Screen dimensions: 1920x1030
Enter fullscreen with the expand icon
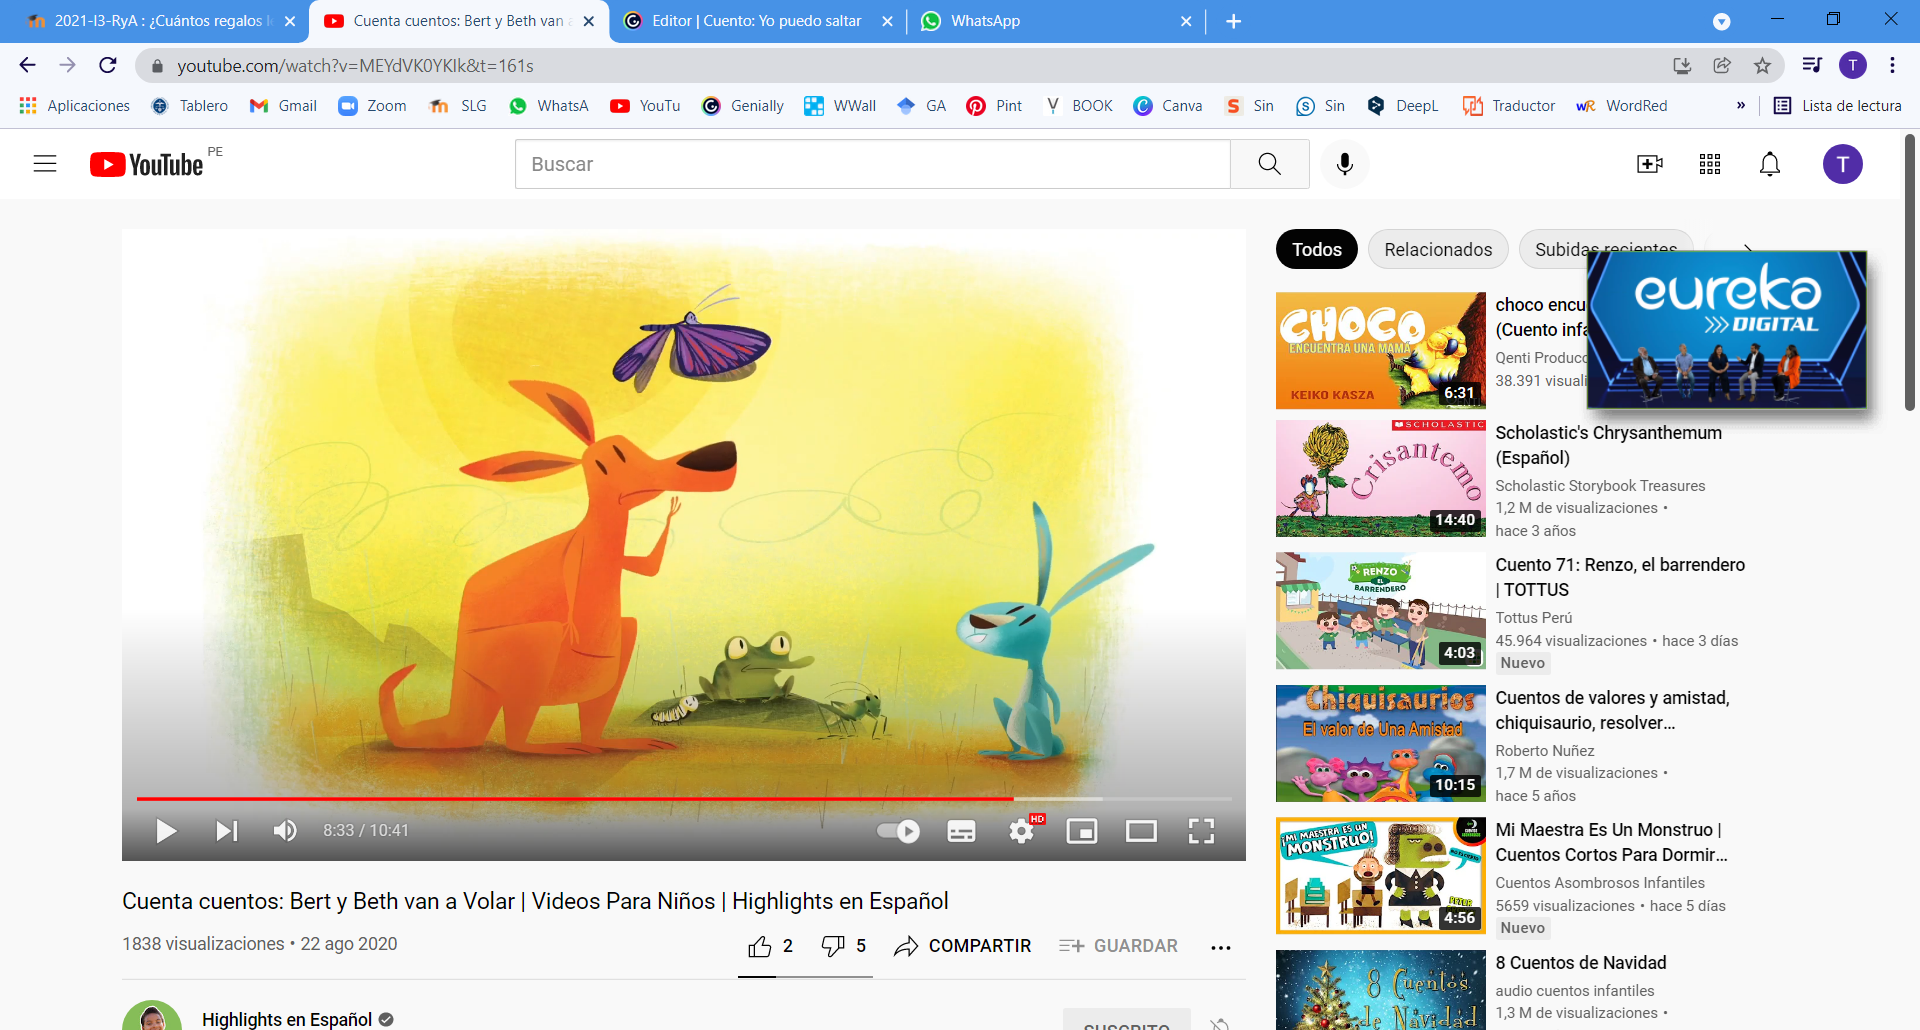click(x=1202, y=830)
